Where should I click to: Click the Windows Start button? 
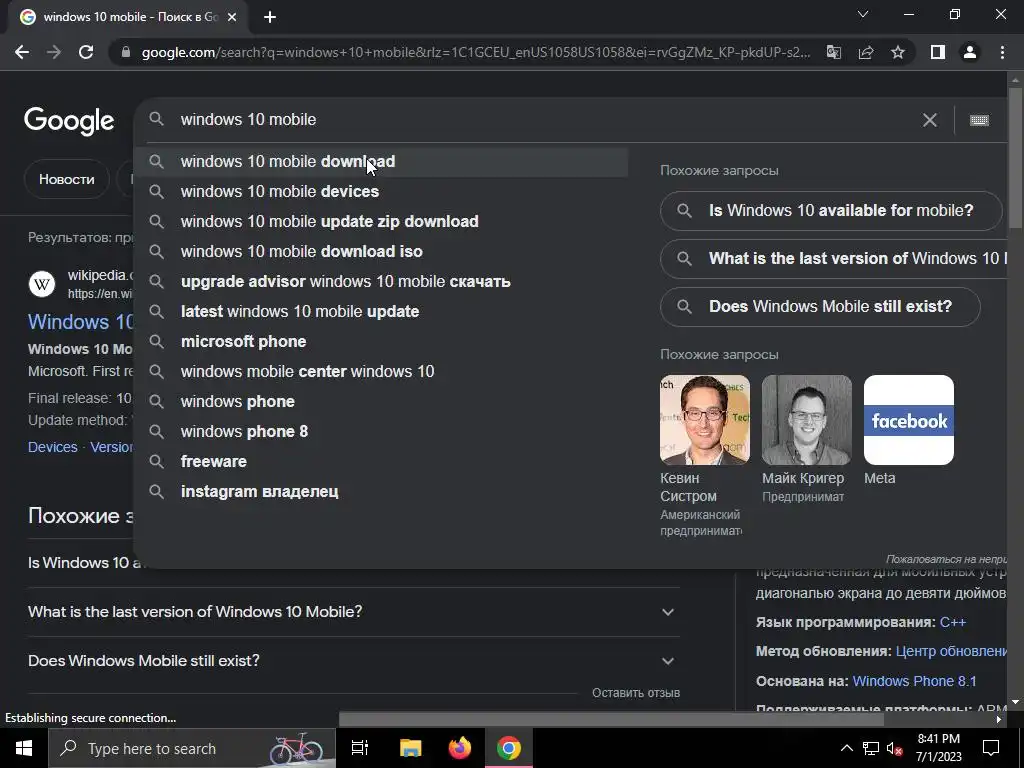pyautogui.click(x=24, y=748)
